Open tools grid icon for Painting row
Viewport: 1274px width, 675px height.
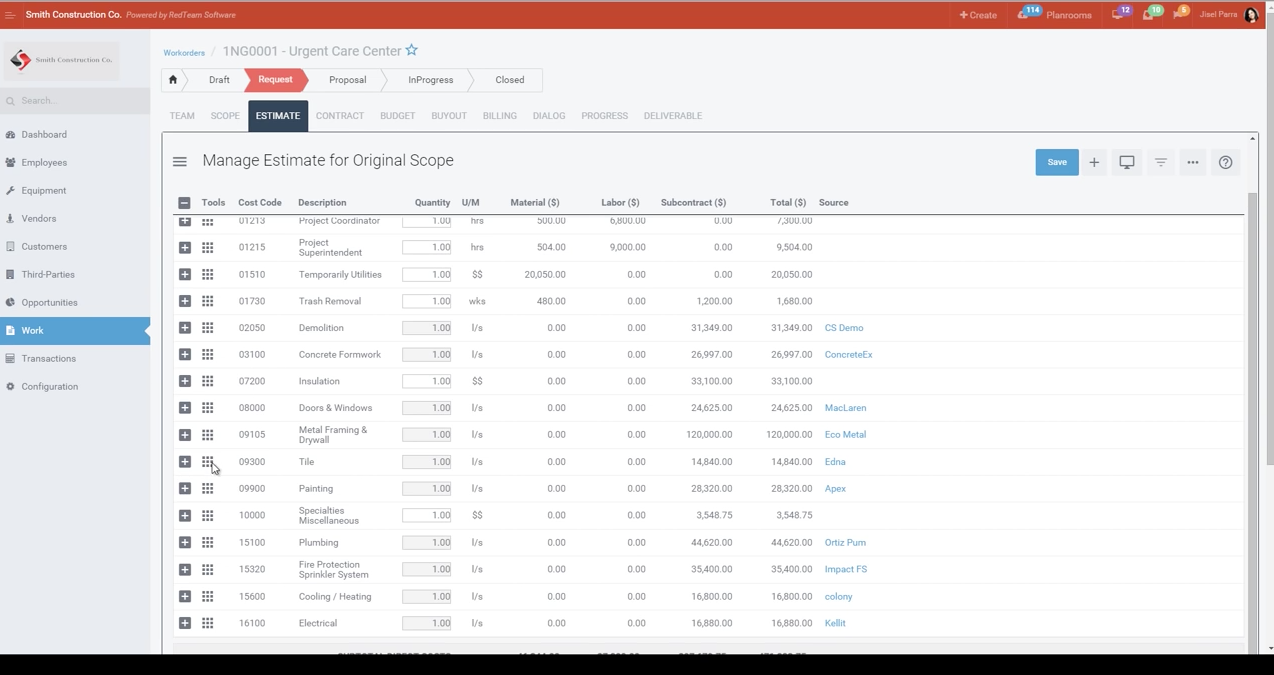point(207,489)
